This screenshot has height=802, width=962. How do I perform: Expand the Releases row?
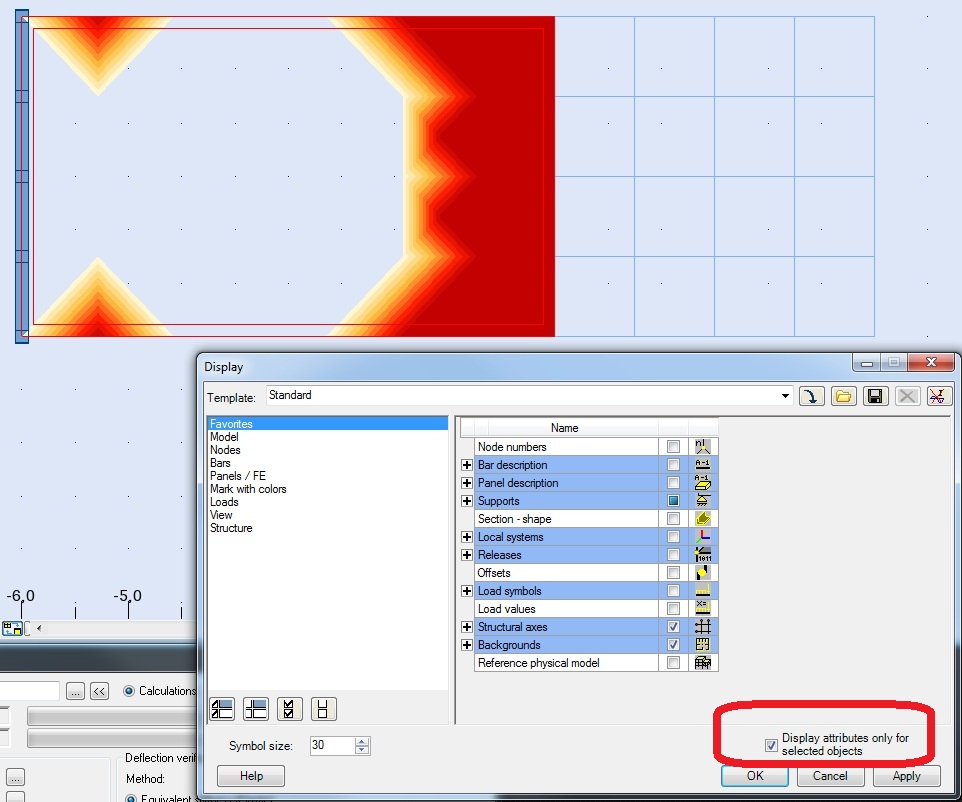coord(467,555)
